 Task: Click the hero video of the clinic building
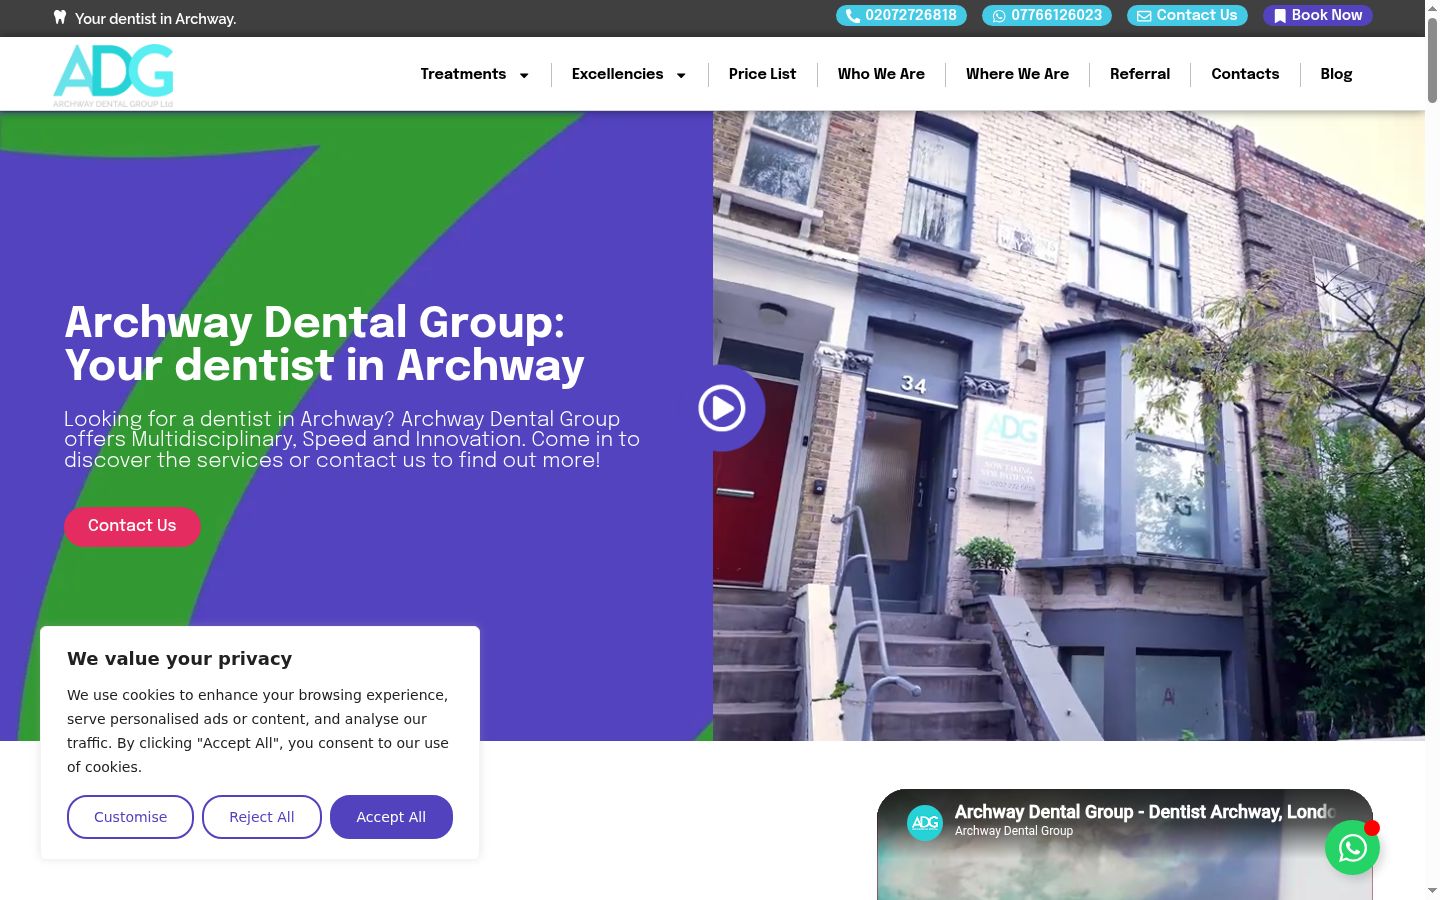coord(1069,425)
